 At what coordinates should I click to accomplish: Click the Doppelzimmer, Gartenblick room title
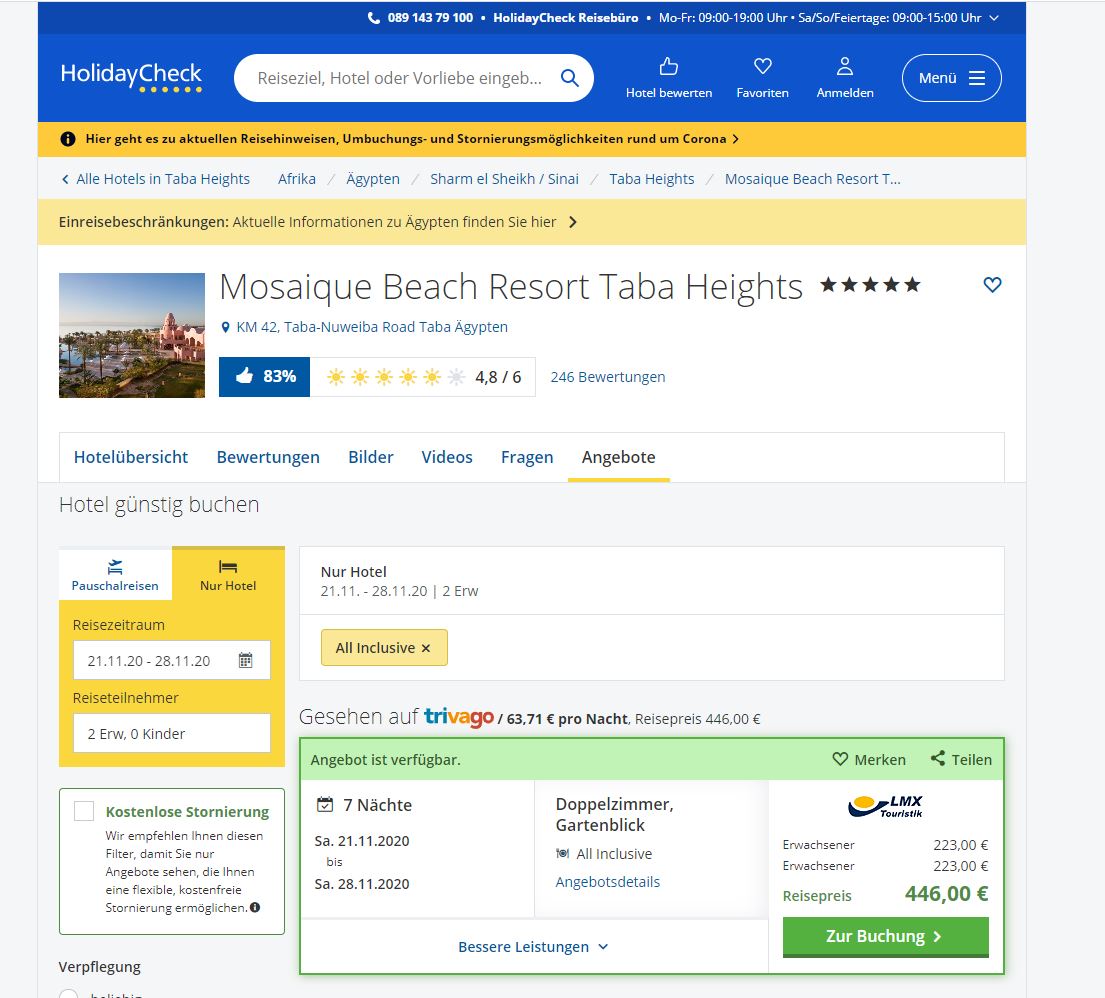point(615,815)
